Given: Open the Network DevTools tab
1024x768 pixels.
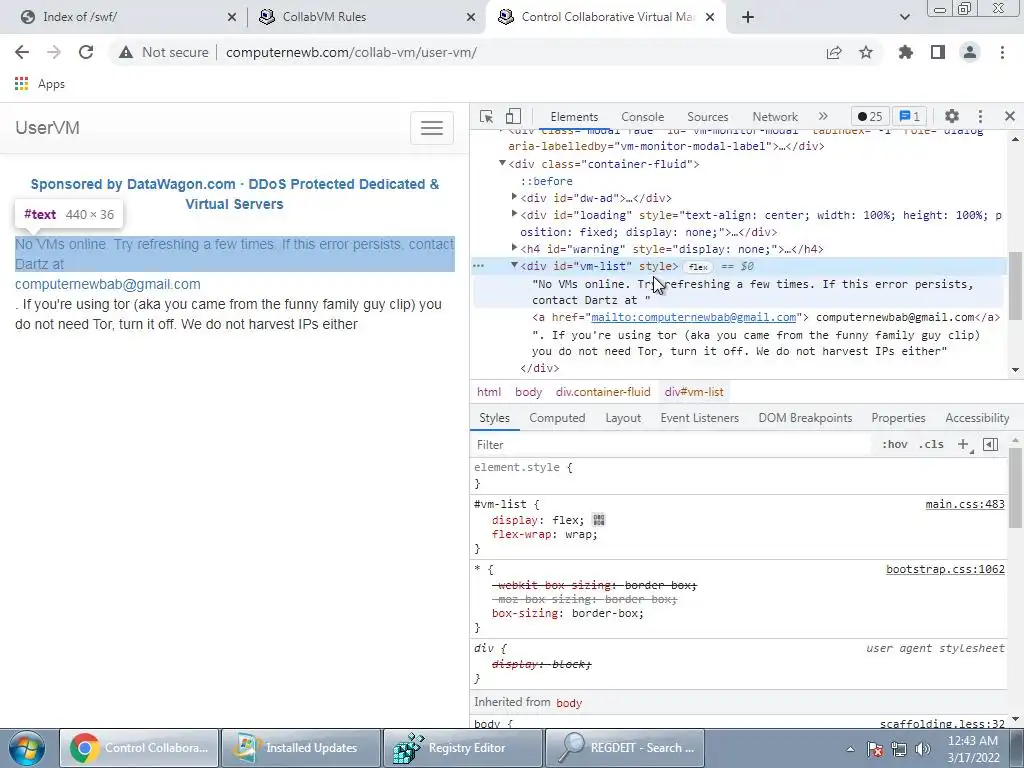Looking at the screenshot, I should point(775,116).
